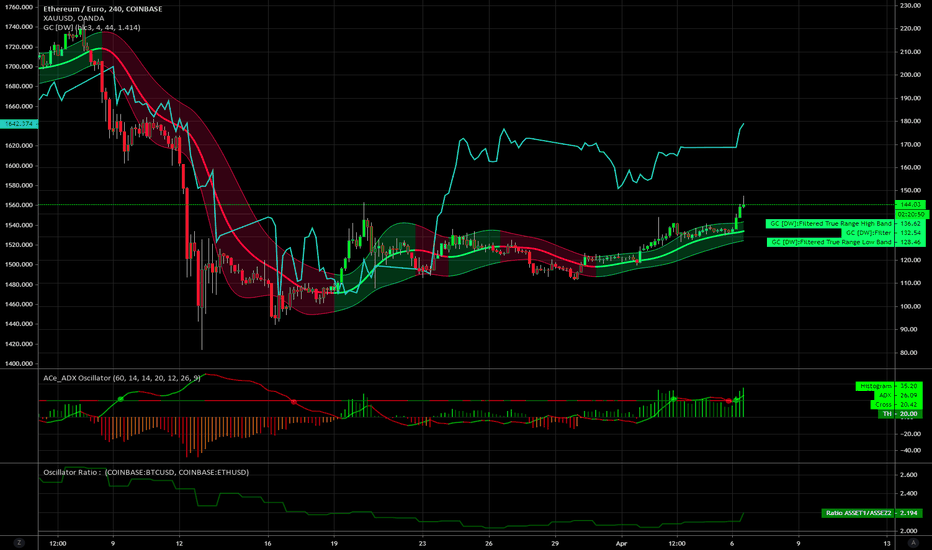Click the 230.00 tick on right price axis
The width and height of the screenshot is (932, 550).
tap(910, 5)
